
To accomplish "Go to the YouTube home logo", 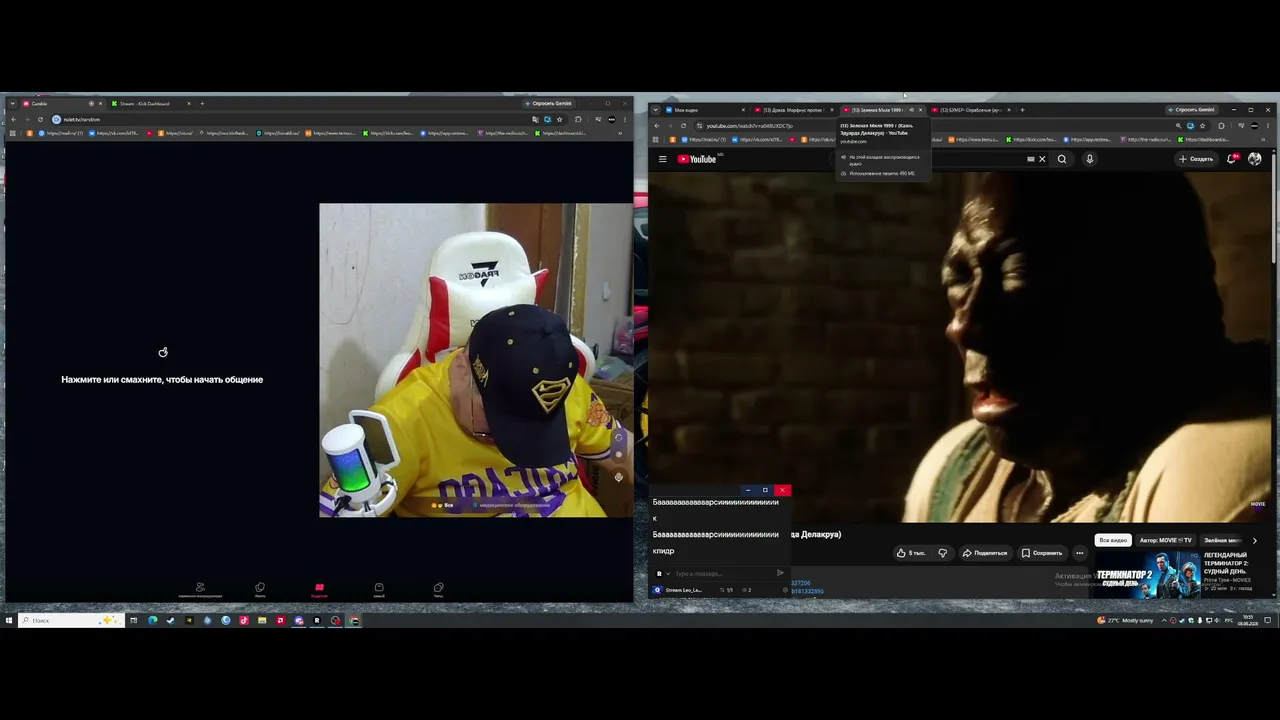I will tap(697, 159).
